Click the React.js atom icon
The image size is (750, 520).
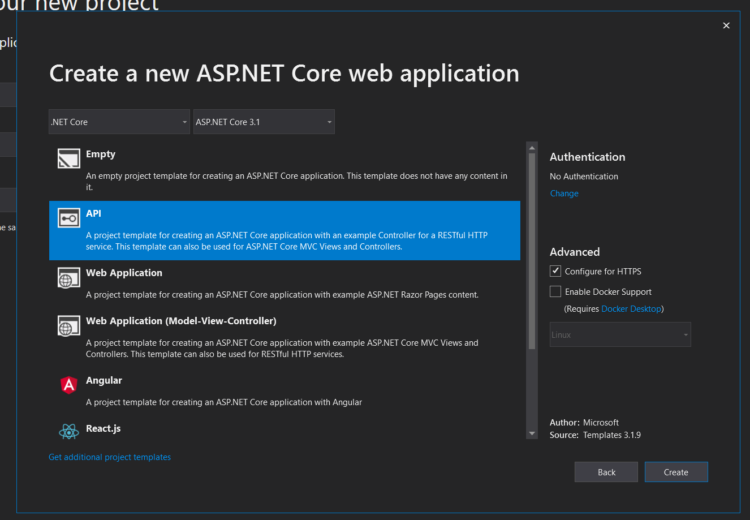69,431
